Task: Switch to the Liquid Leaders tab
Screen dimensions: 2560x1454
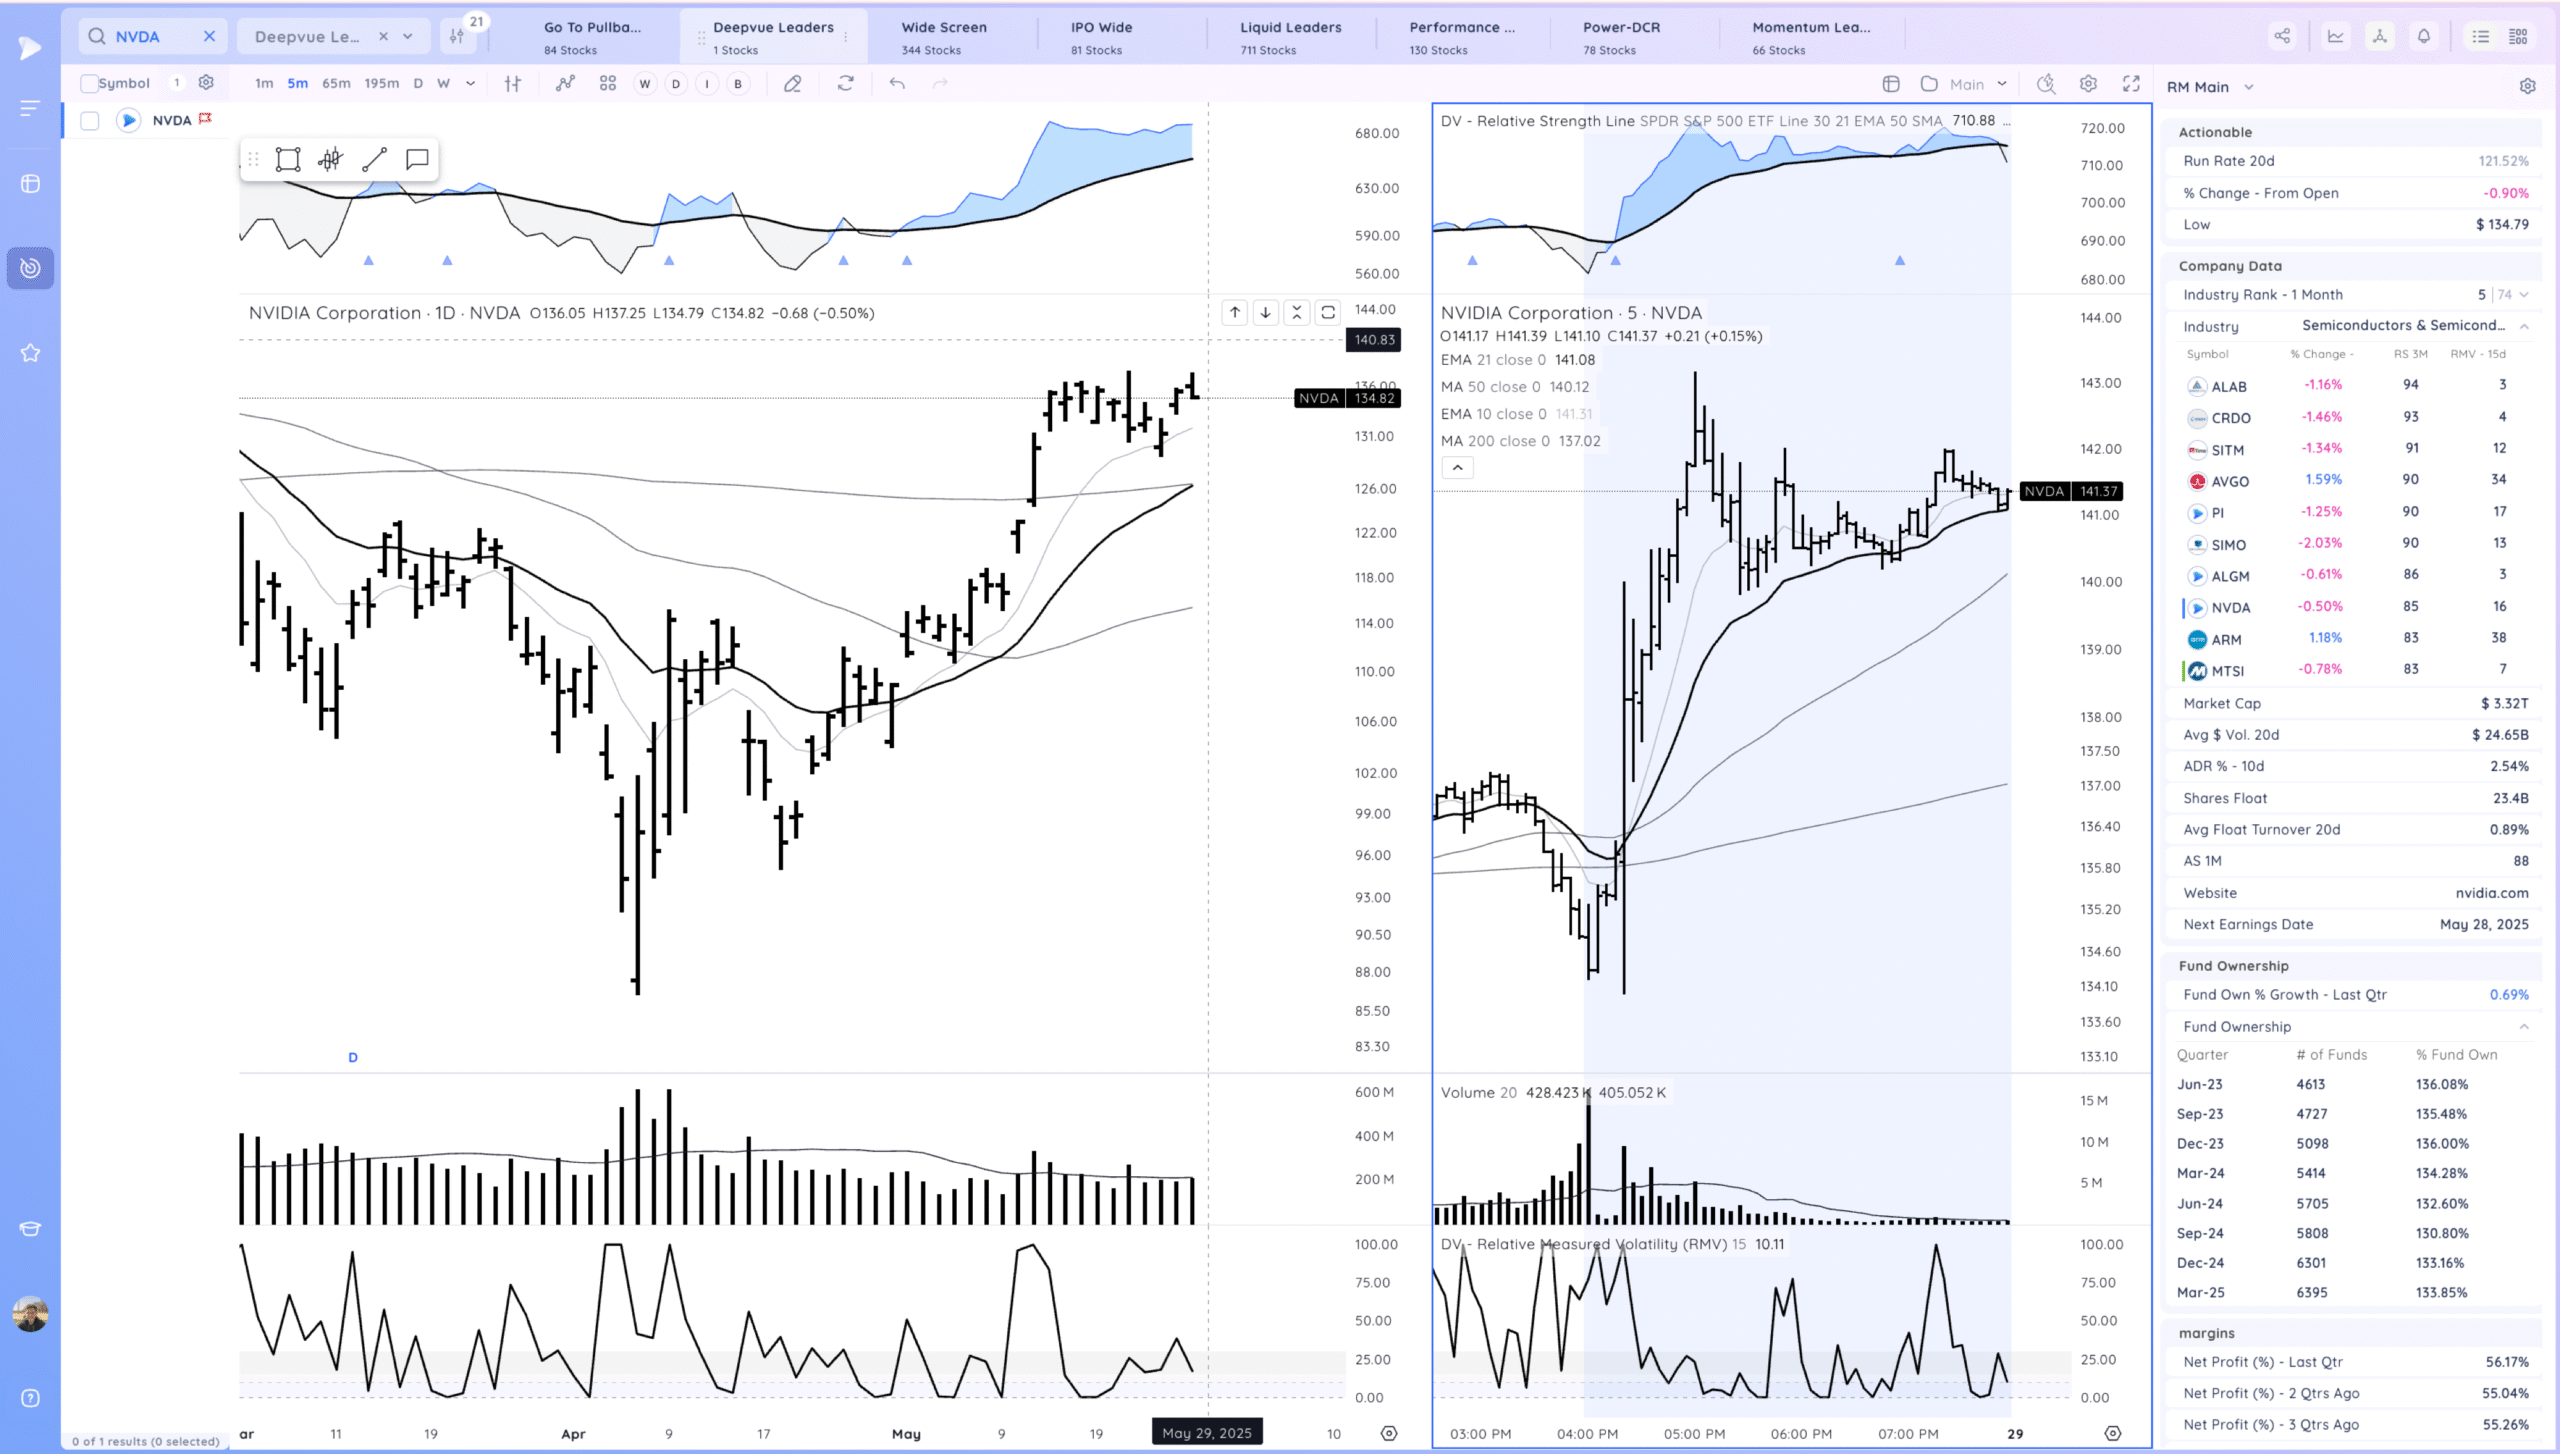Action: click(x=1290, y=37)
